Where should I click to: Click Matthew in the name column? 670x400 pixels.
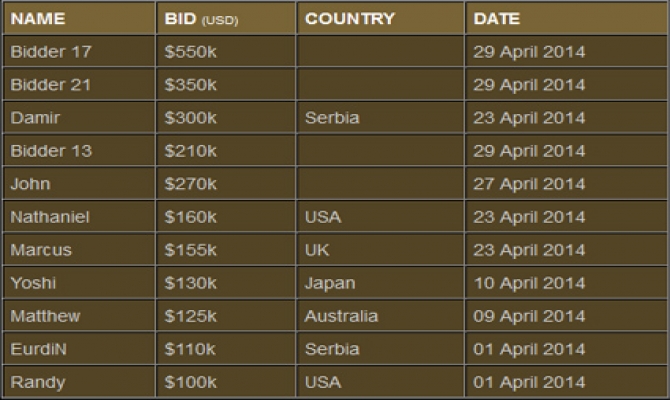[45, 316]
